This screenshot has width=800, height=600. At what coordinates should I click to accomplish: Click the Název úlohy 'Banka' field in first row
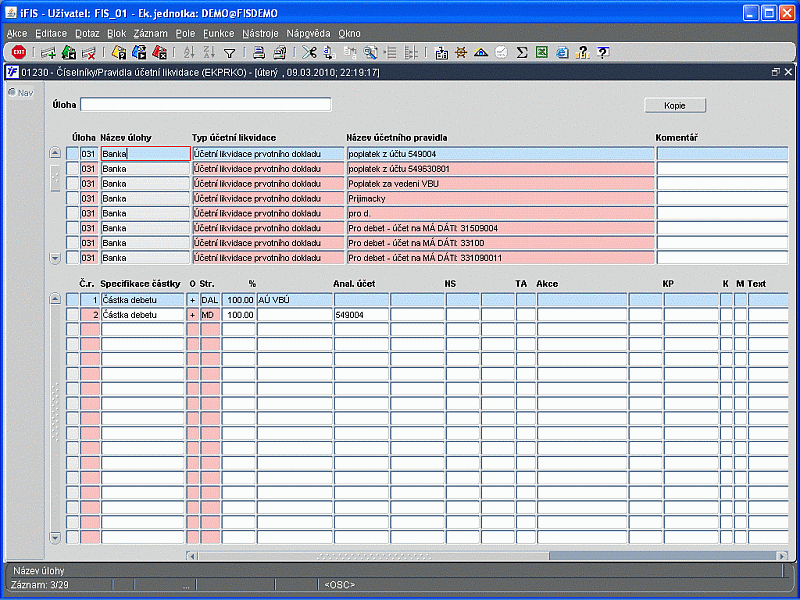click(145, 154)
